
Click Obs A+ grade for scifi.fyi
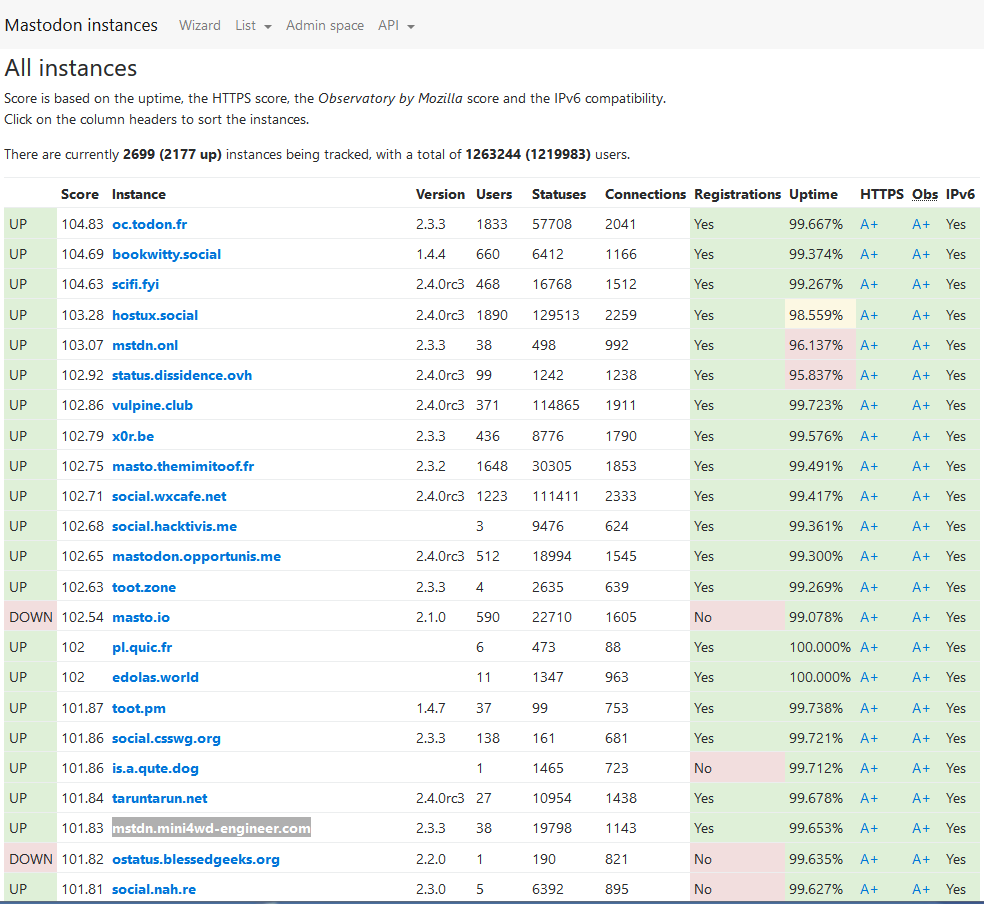(921, 284)
